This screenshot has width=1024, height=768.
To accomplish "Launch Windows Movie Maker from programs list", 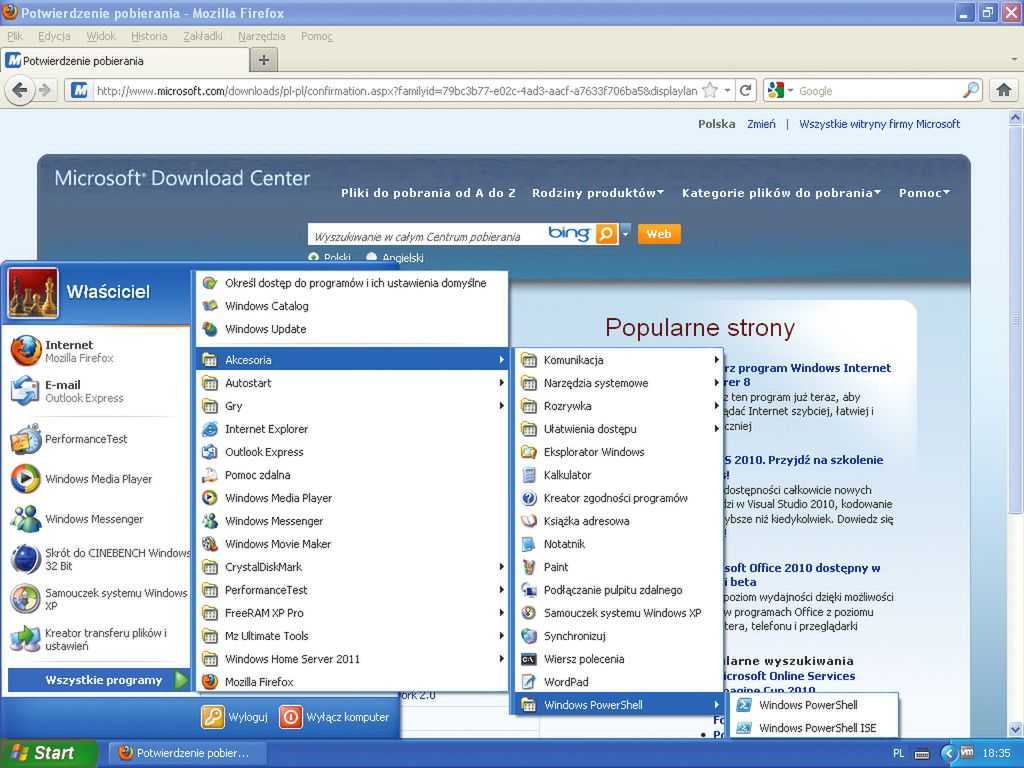I will (352, 544).
